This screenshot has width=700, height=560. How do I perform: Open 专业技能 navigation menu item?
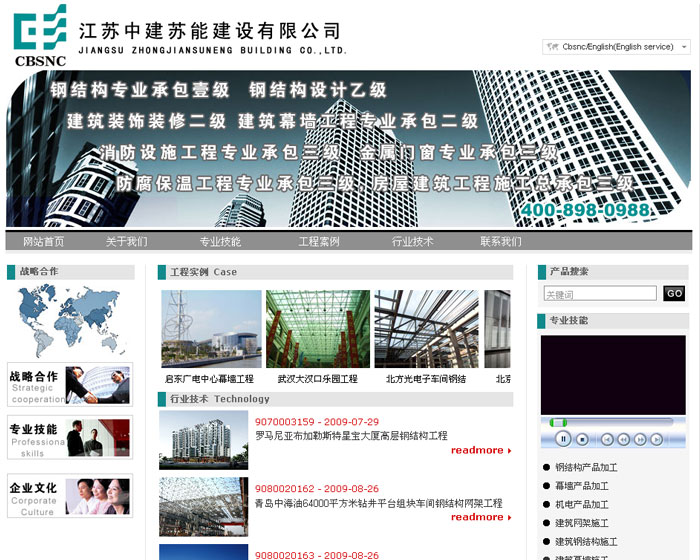220,242
